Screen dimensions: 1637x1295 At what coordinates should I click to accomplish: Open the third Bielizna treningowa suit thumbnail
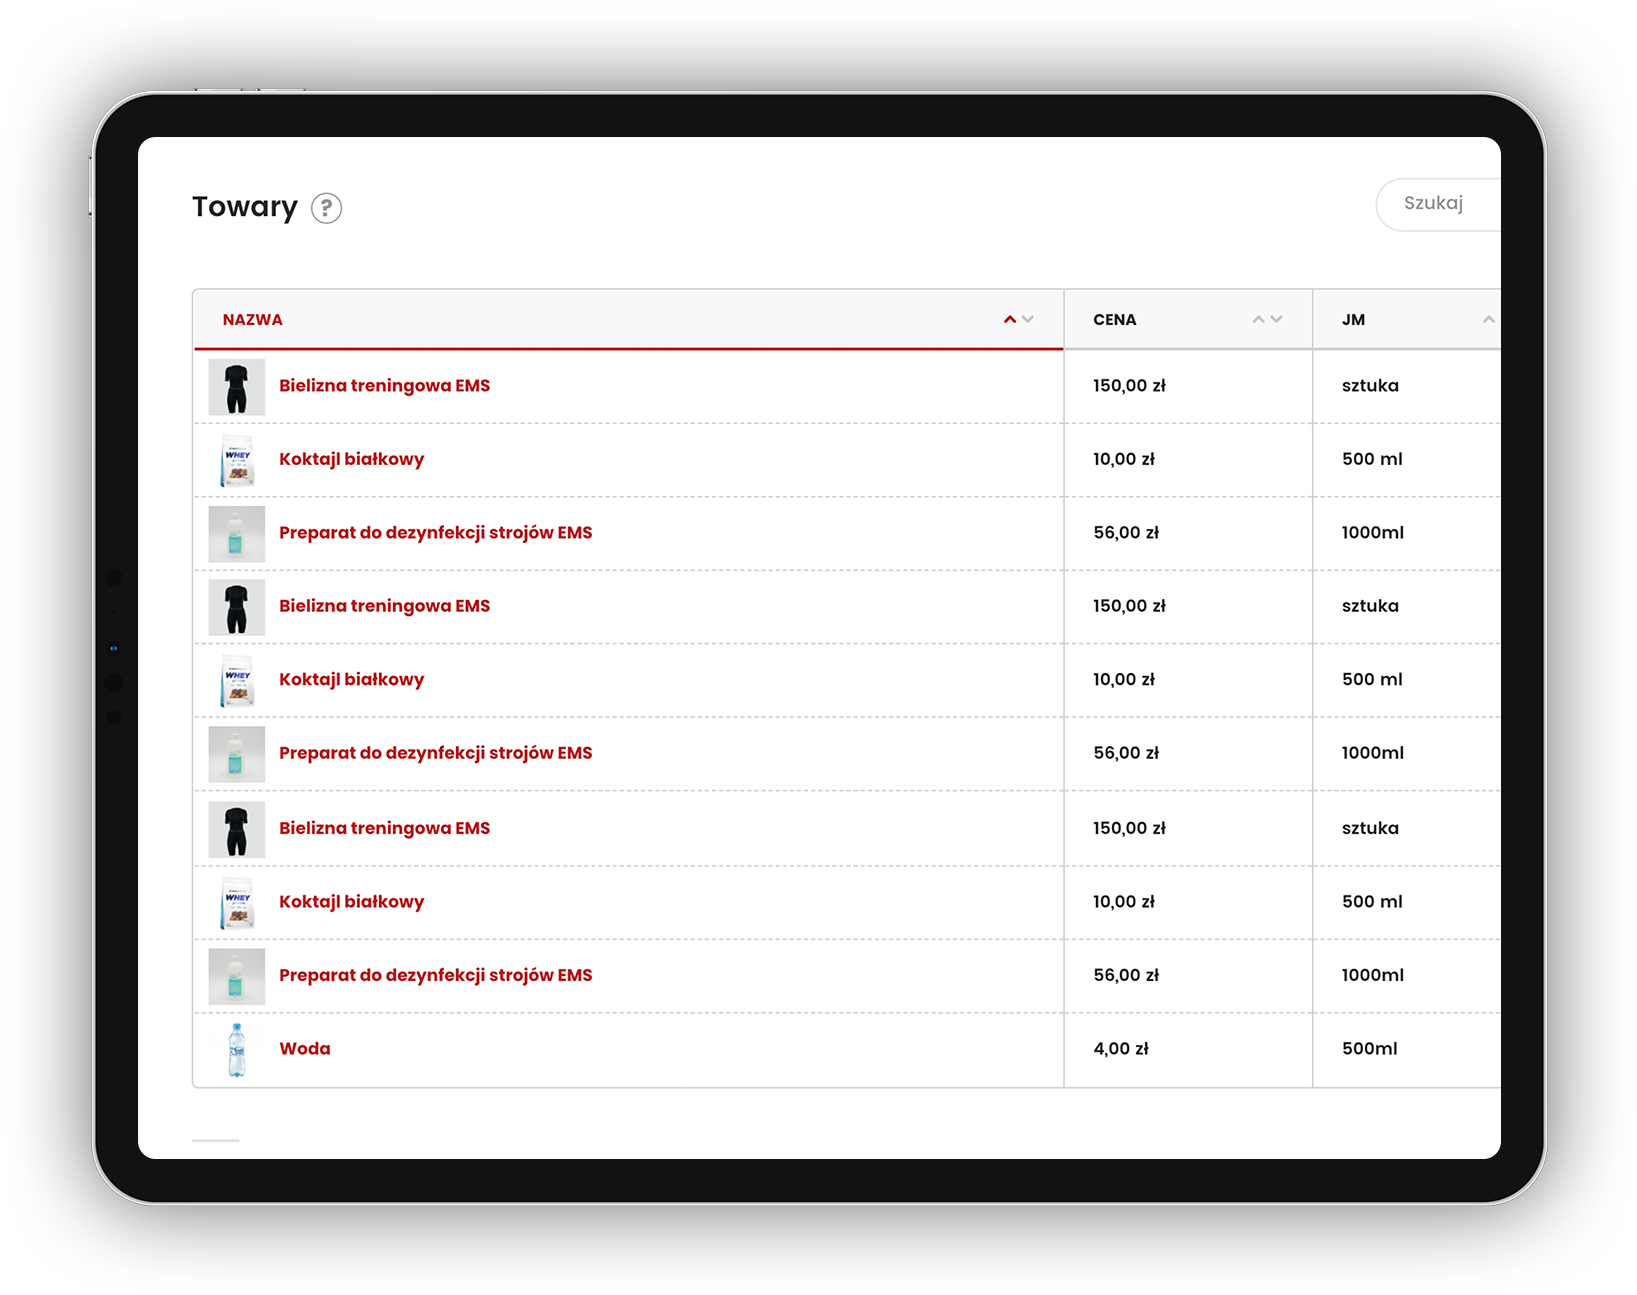pos(237,829)
